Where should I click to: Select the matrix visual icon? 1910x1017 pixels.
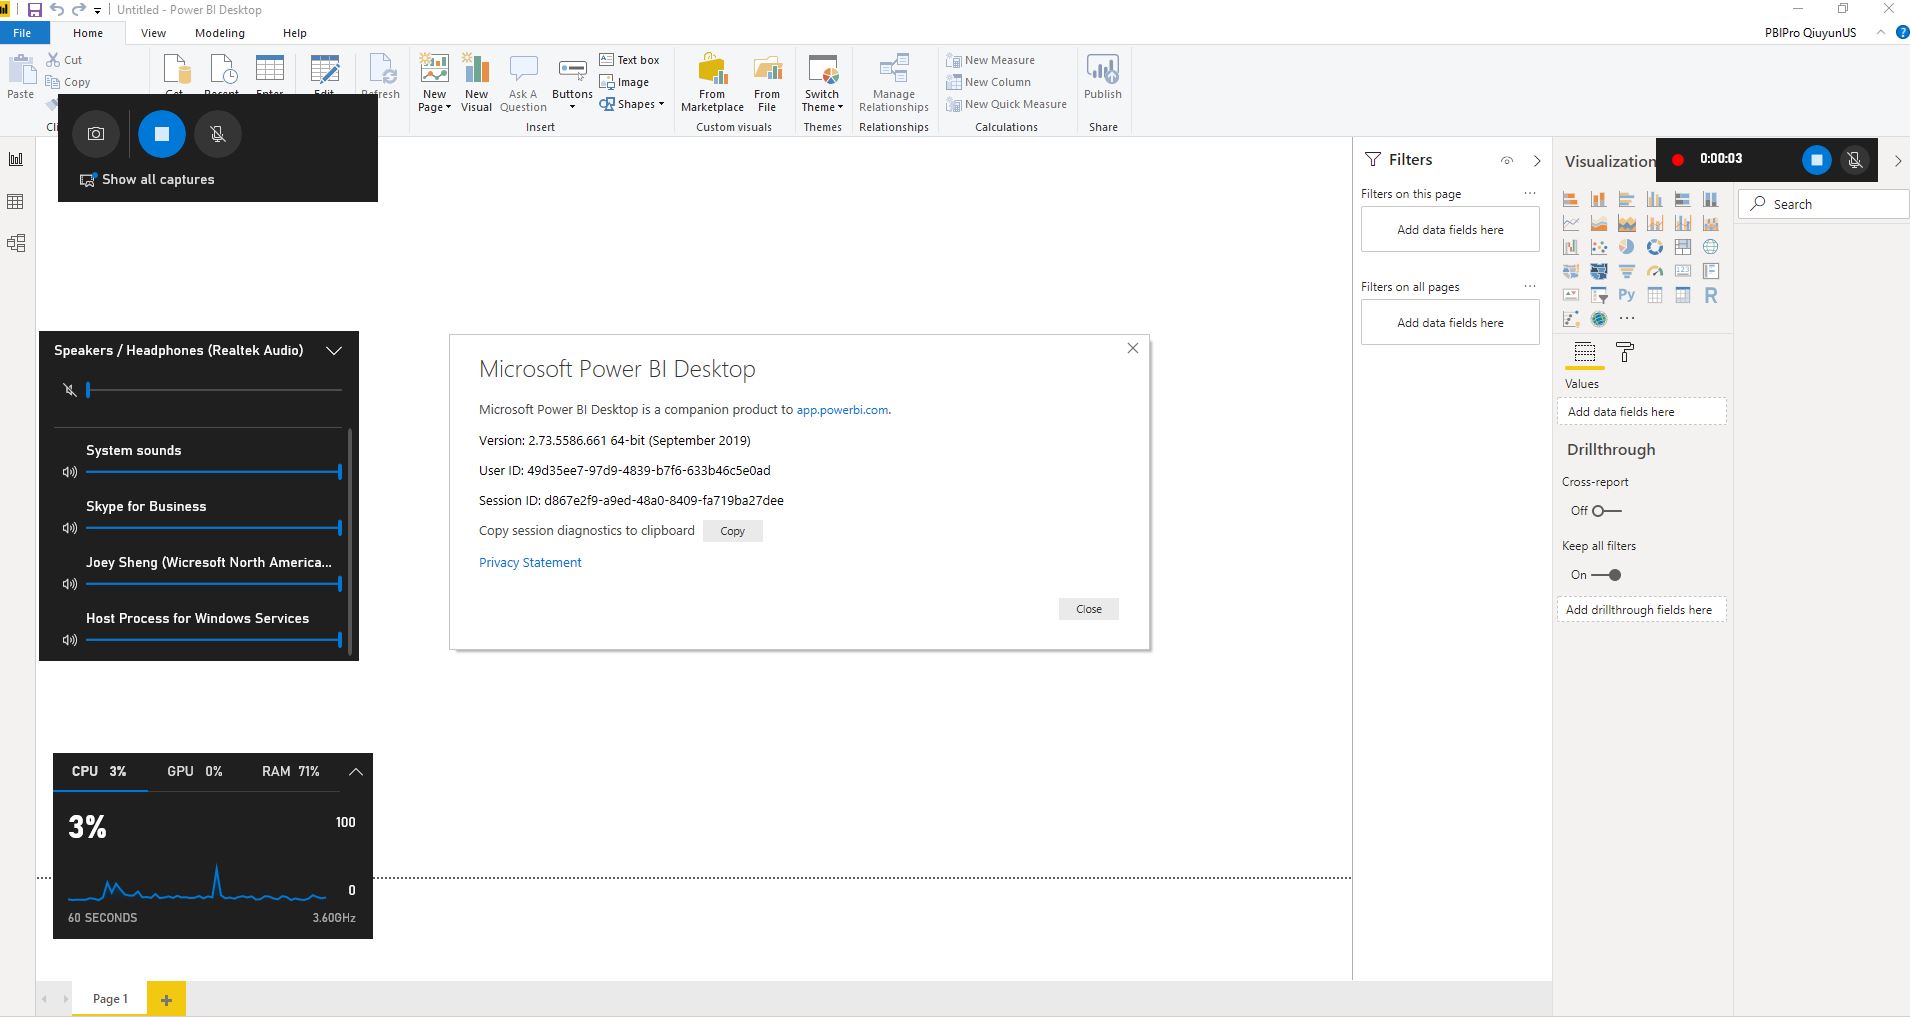click(x=1683, y=295)
